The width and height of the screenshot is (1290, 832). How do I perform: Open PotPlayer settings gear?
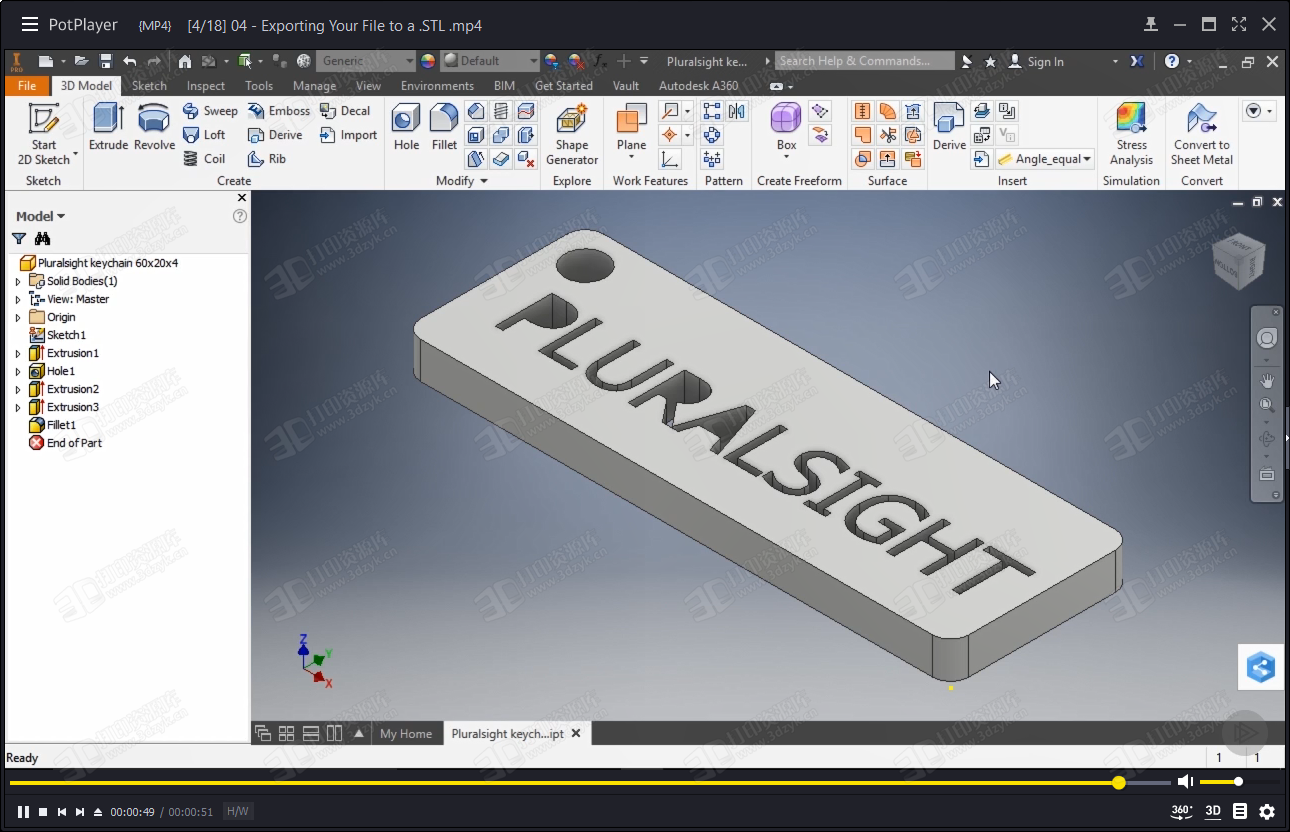coord(1267,812)
